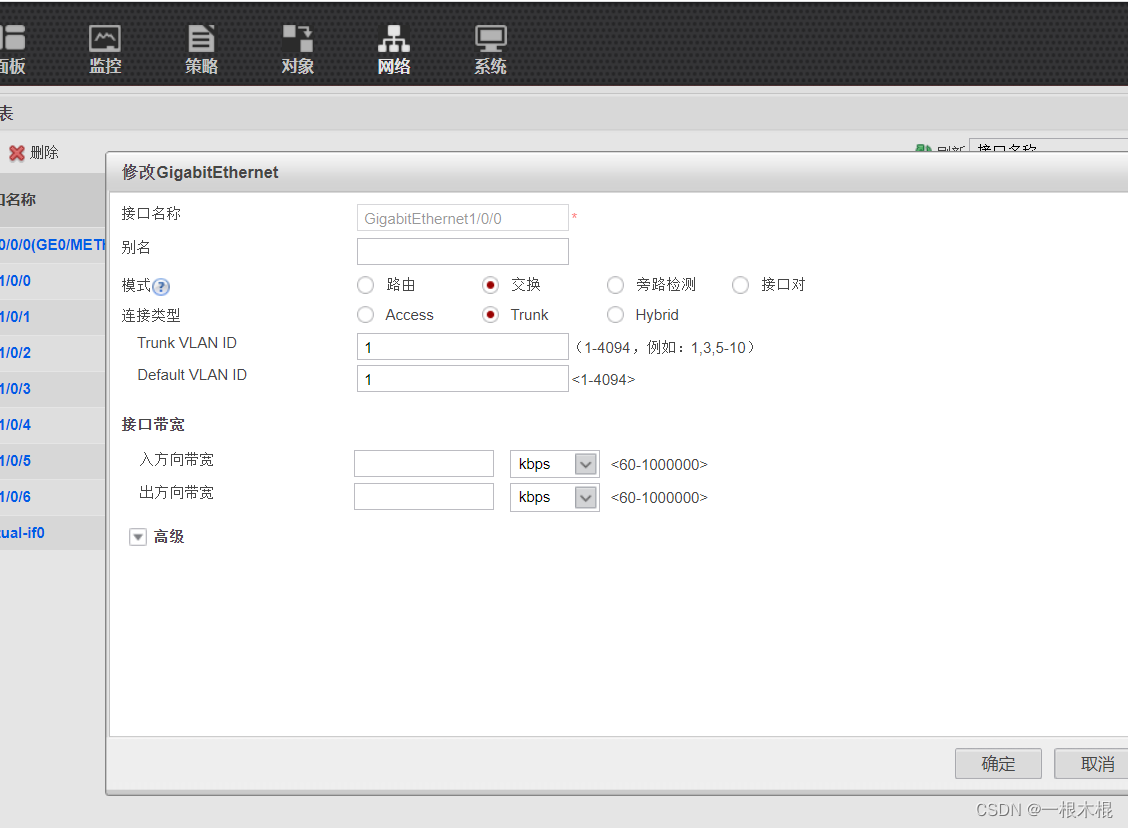Click the 确定 confirm button
The image size is (1128, 828).
pos(998,763)
